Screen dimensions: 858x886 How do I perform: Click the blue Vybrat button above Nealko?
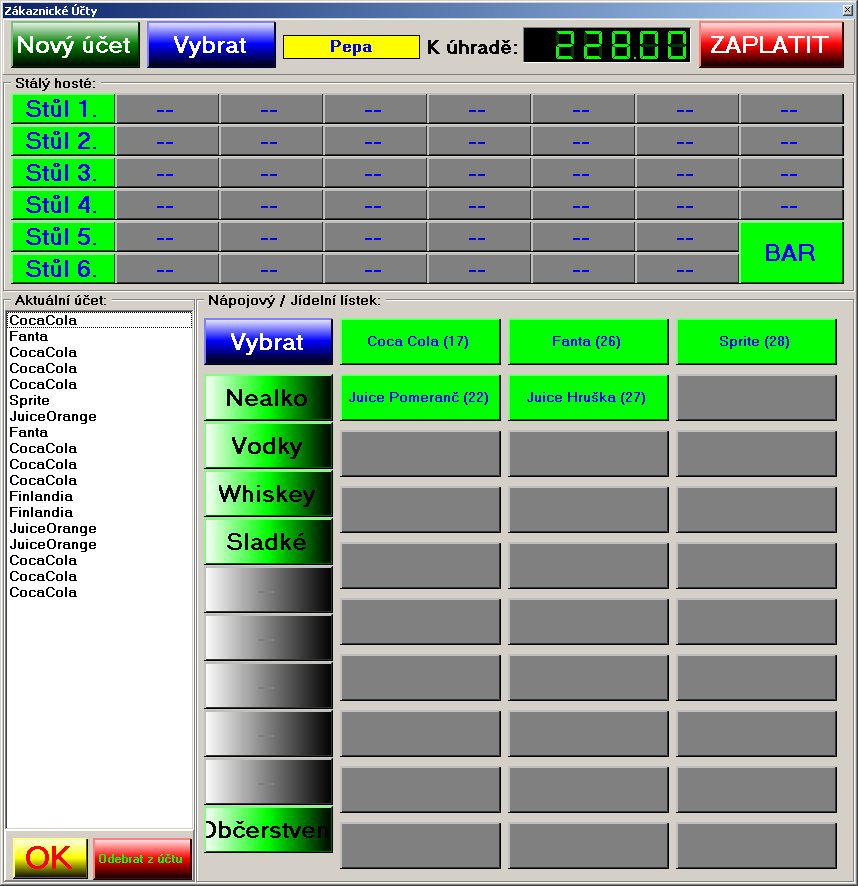268,342
